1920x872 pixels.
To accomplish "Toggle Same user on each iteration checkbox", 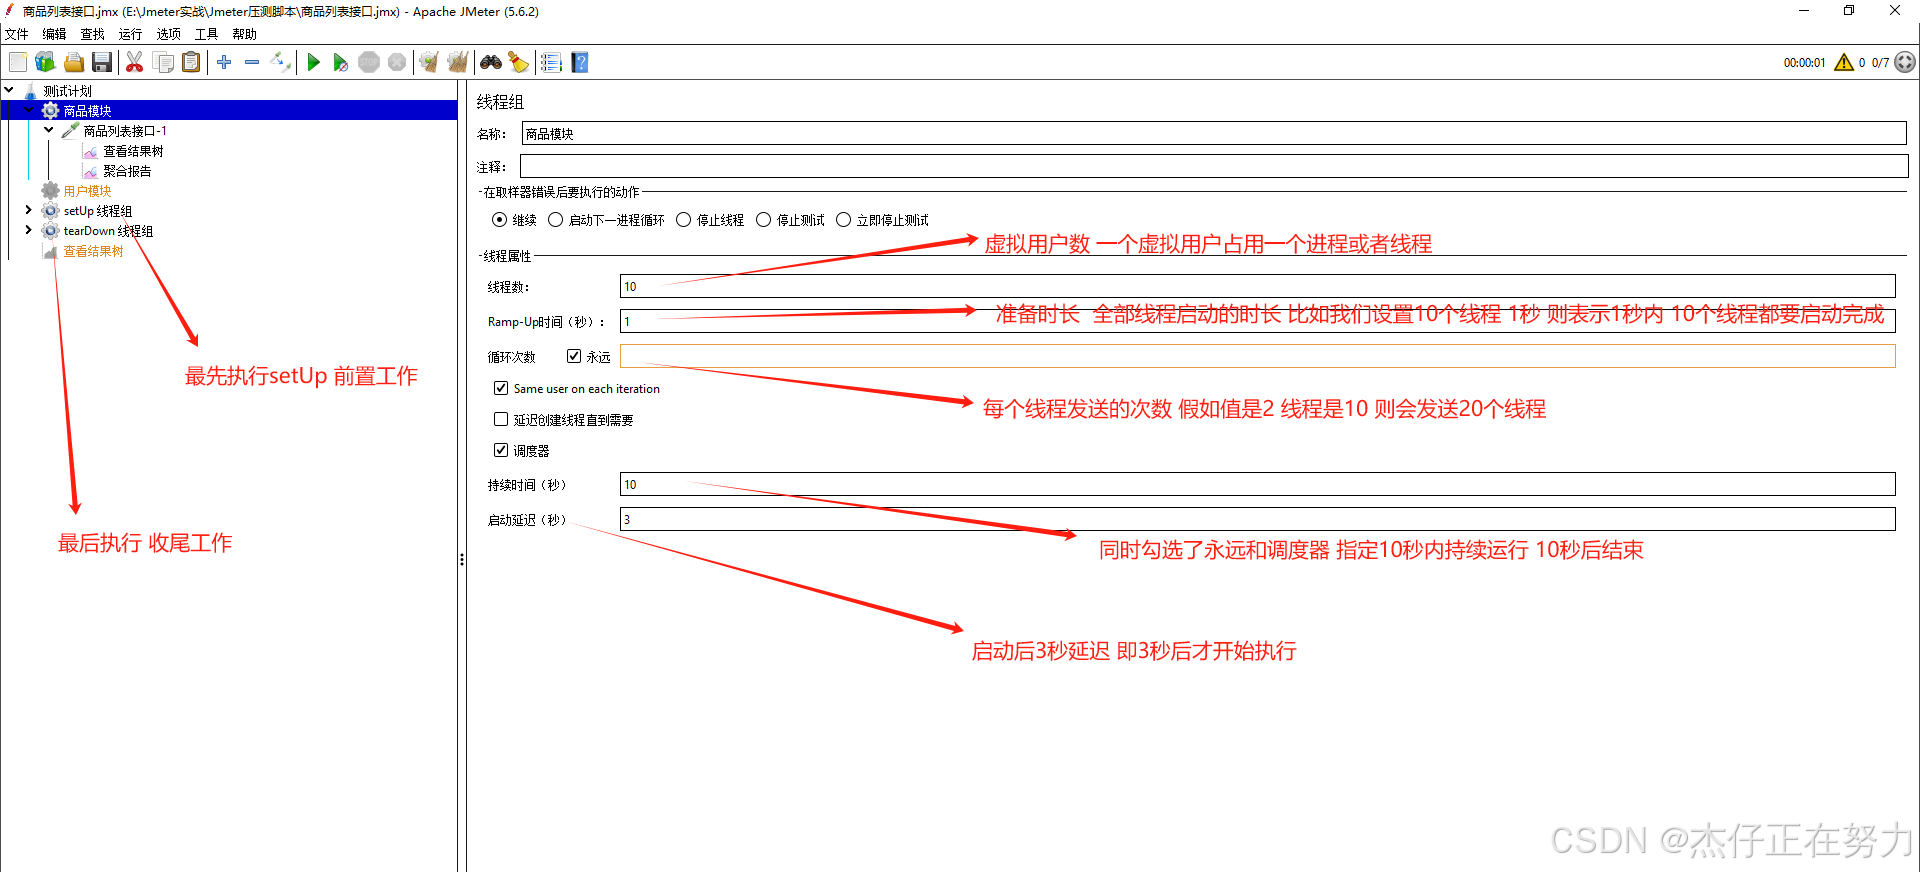I will [501, 388].
